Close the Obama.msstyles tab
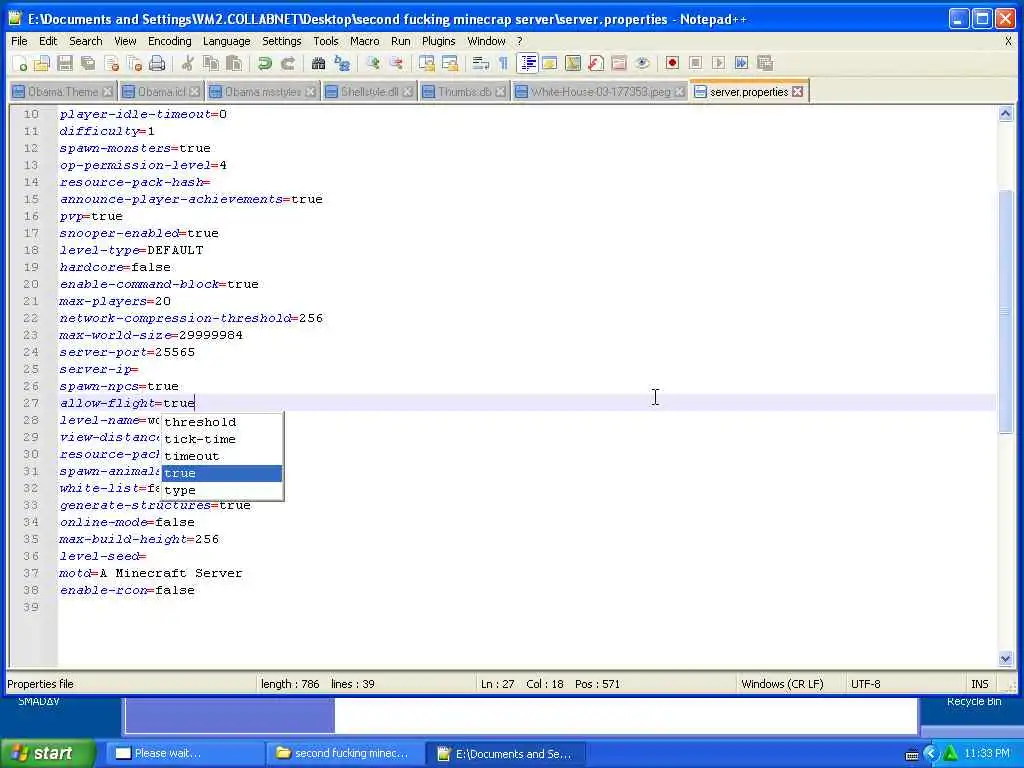 [311, 92]
